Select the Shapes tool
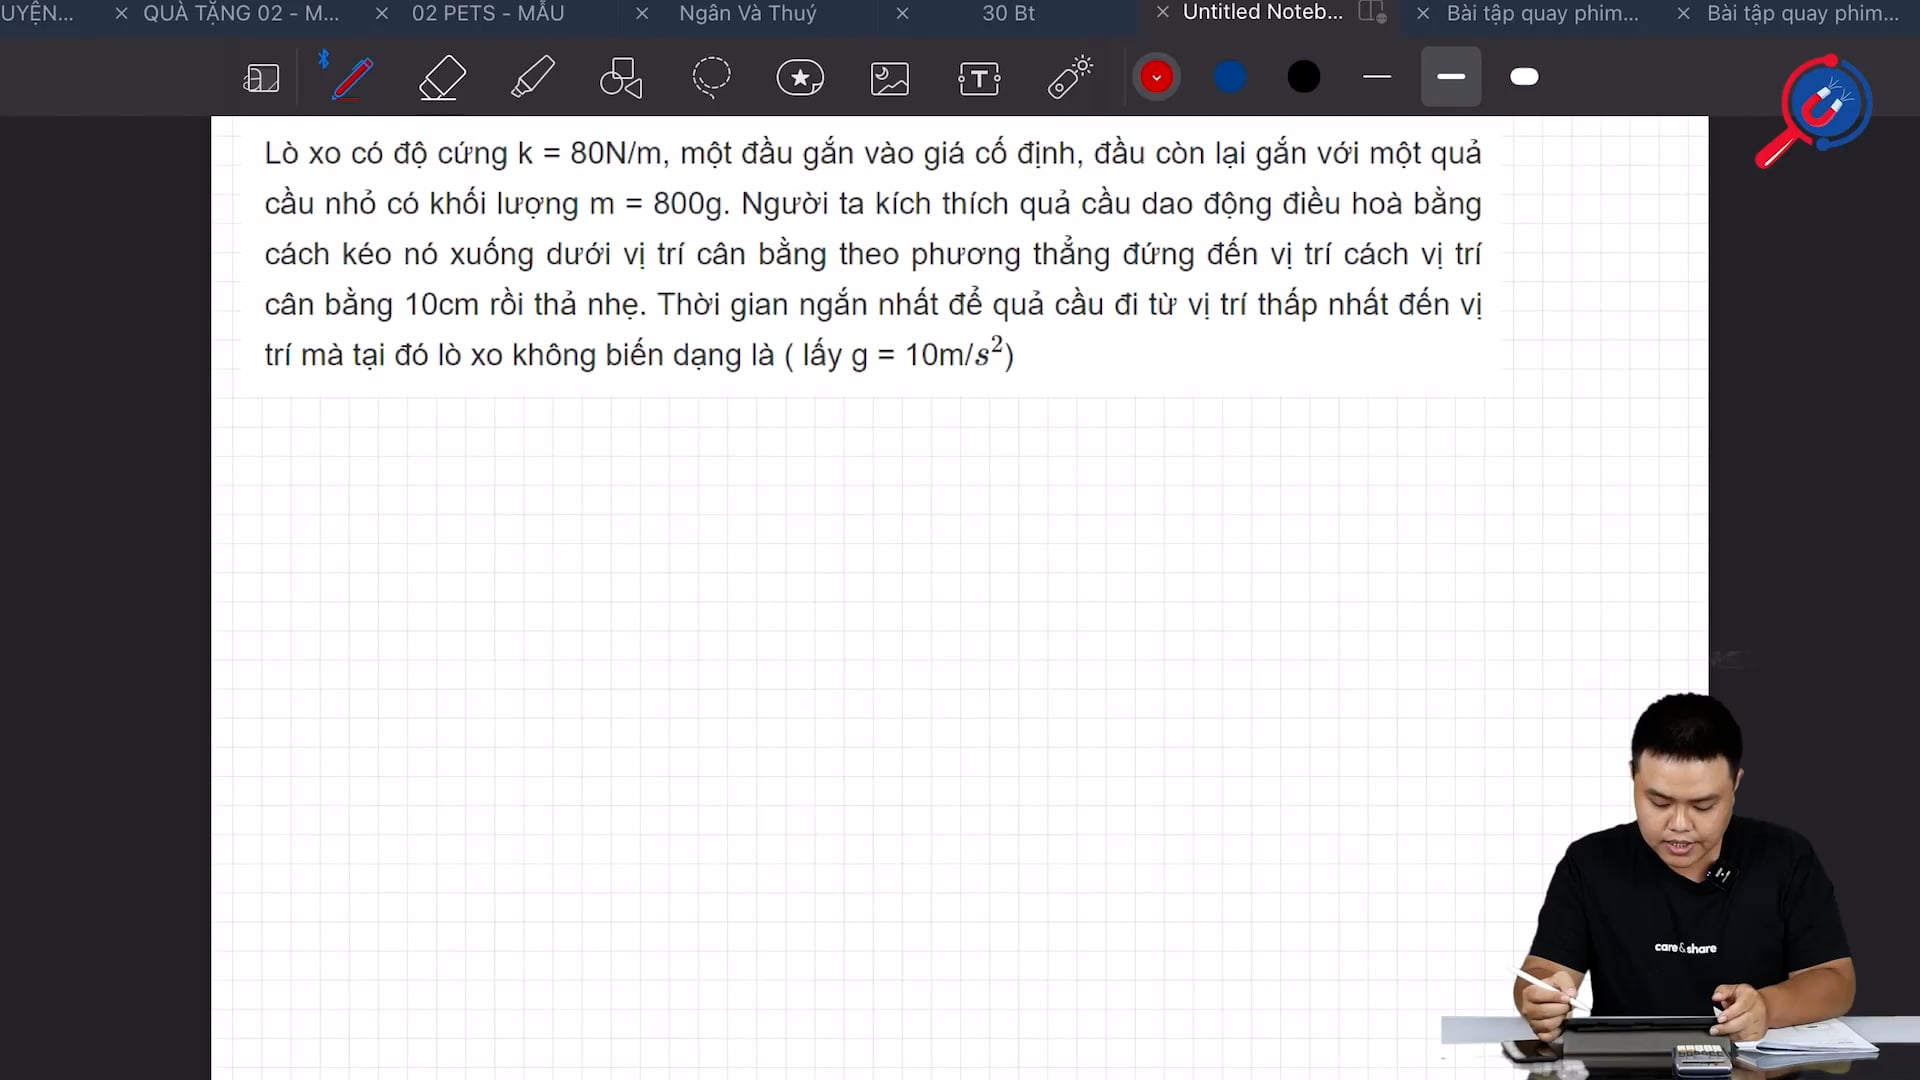 pos(621,78)
